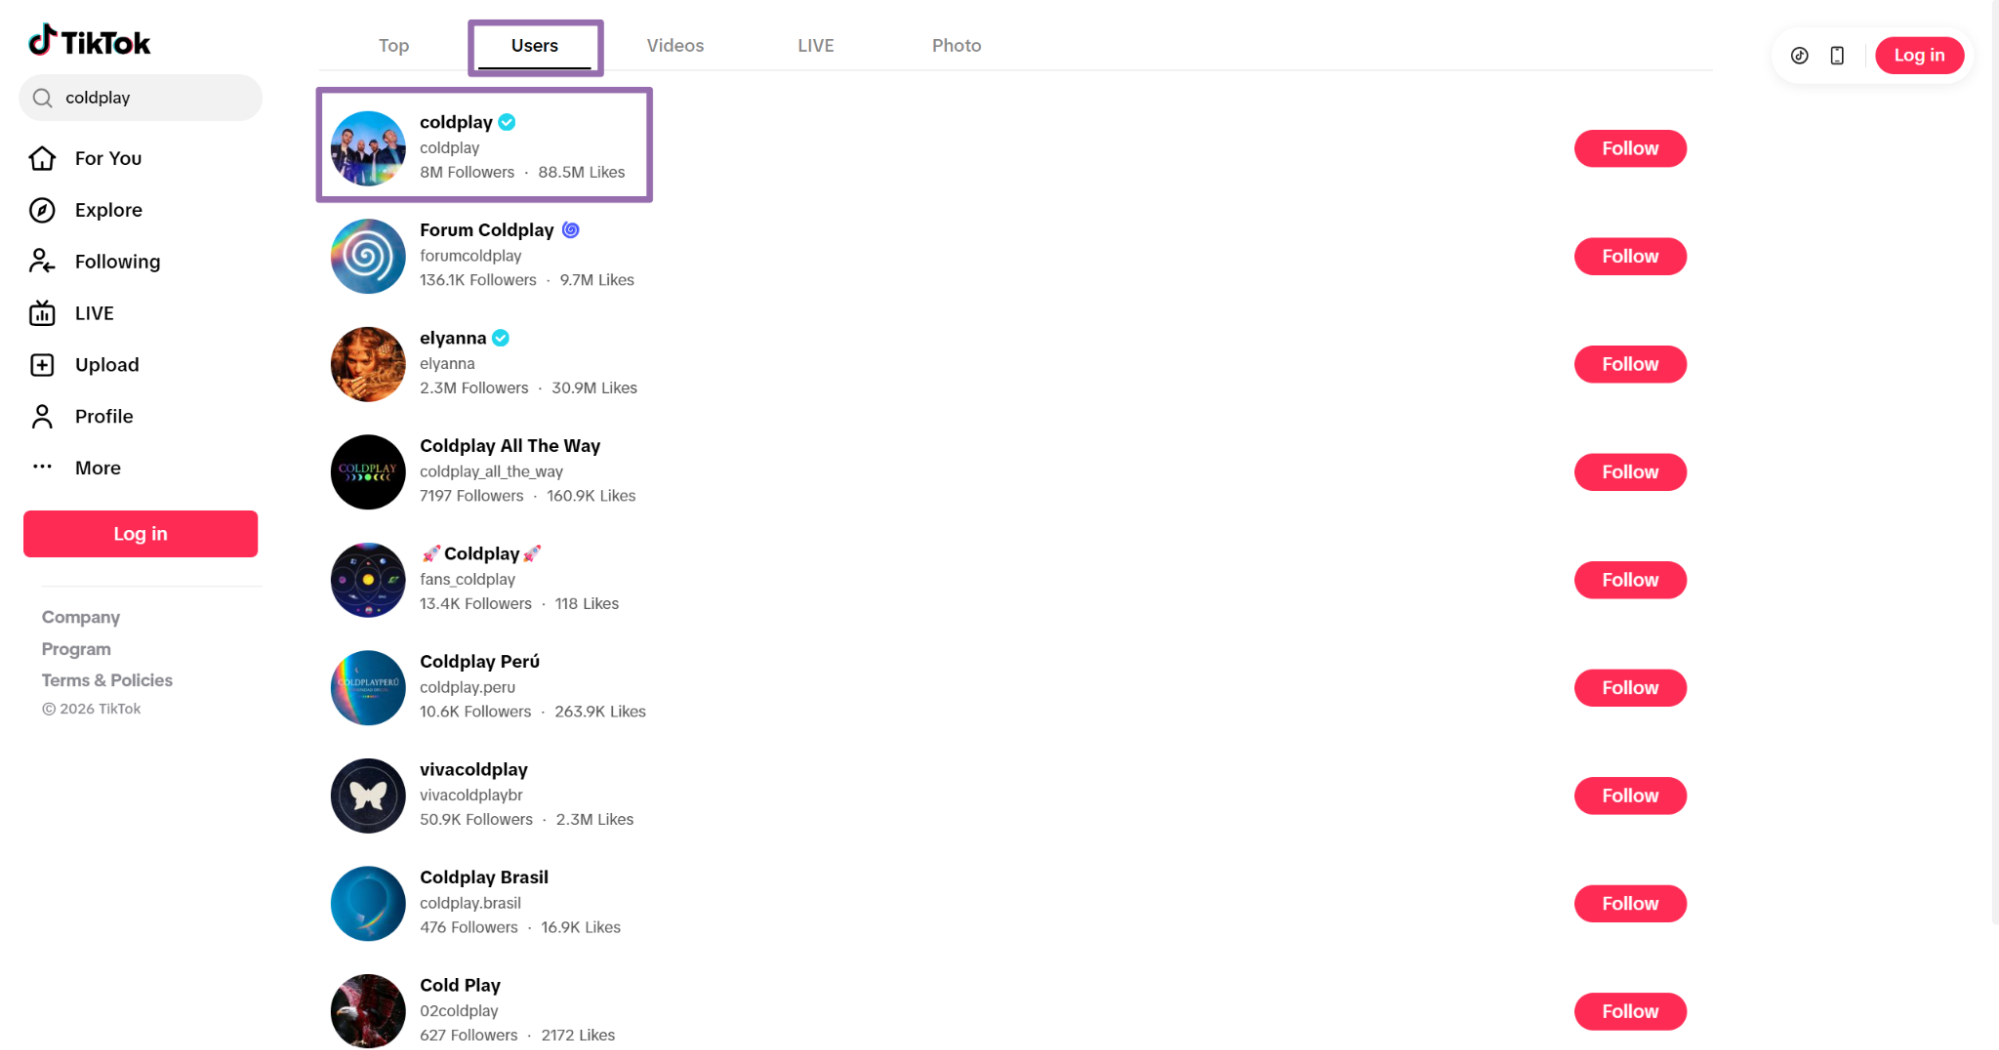Click the Forum Coldplay badge icon
This screenshot has width=1999, height=1050.
click(x=570, y=230)
